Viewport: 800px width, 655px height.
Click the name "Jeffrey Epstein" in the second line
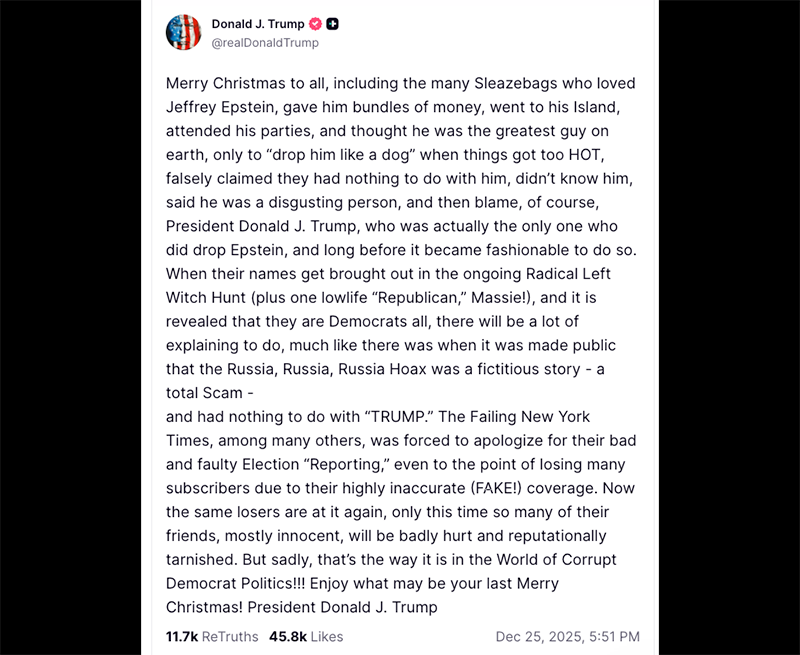tap(221, 107)
